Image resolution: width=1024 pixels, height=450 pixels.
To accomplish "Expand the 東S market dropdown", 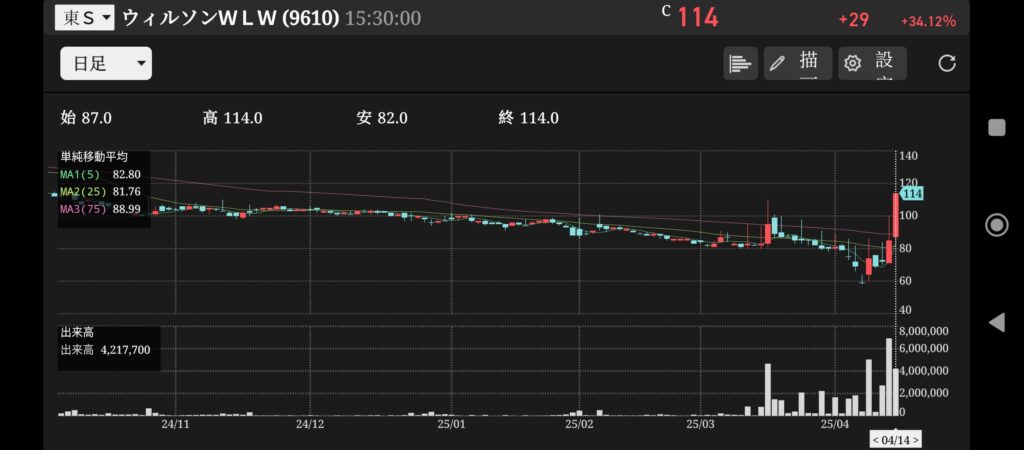I will [84, 18].
